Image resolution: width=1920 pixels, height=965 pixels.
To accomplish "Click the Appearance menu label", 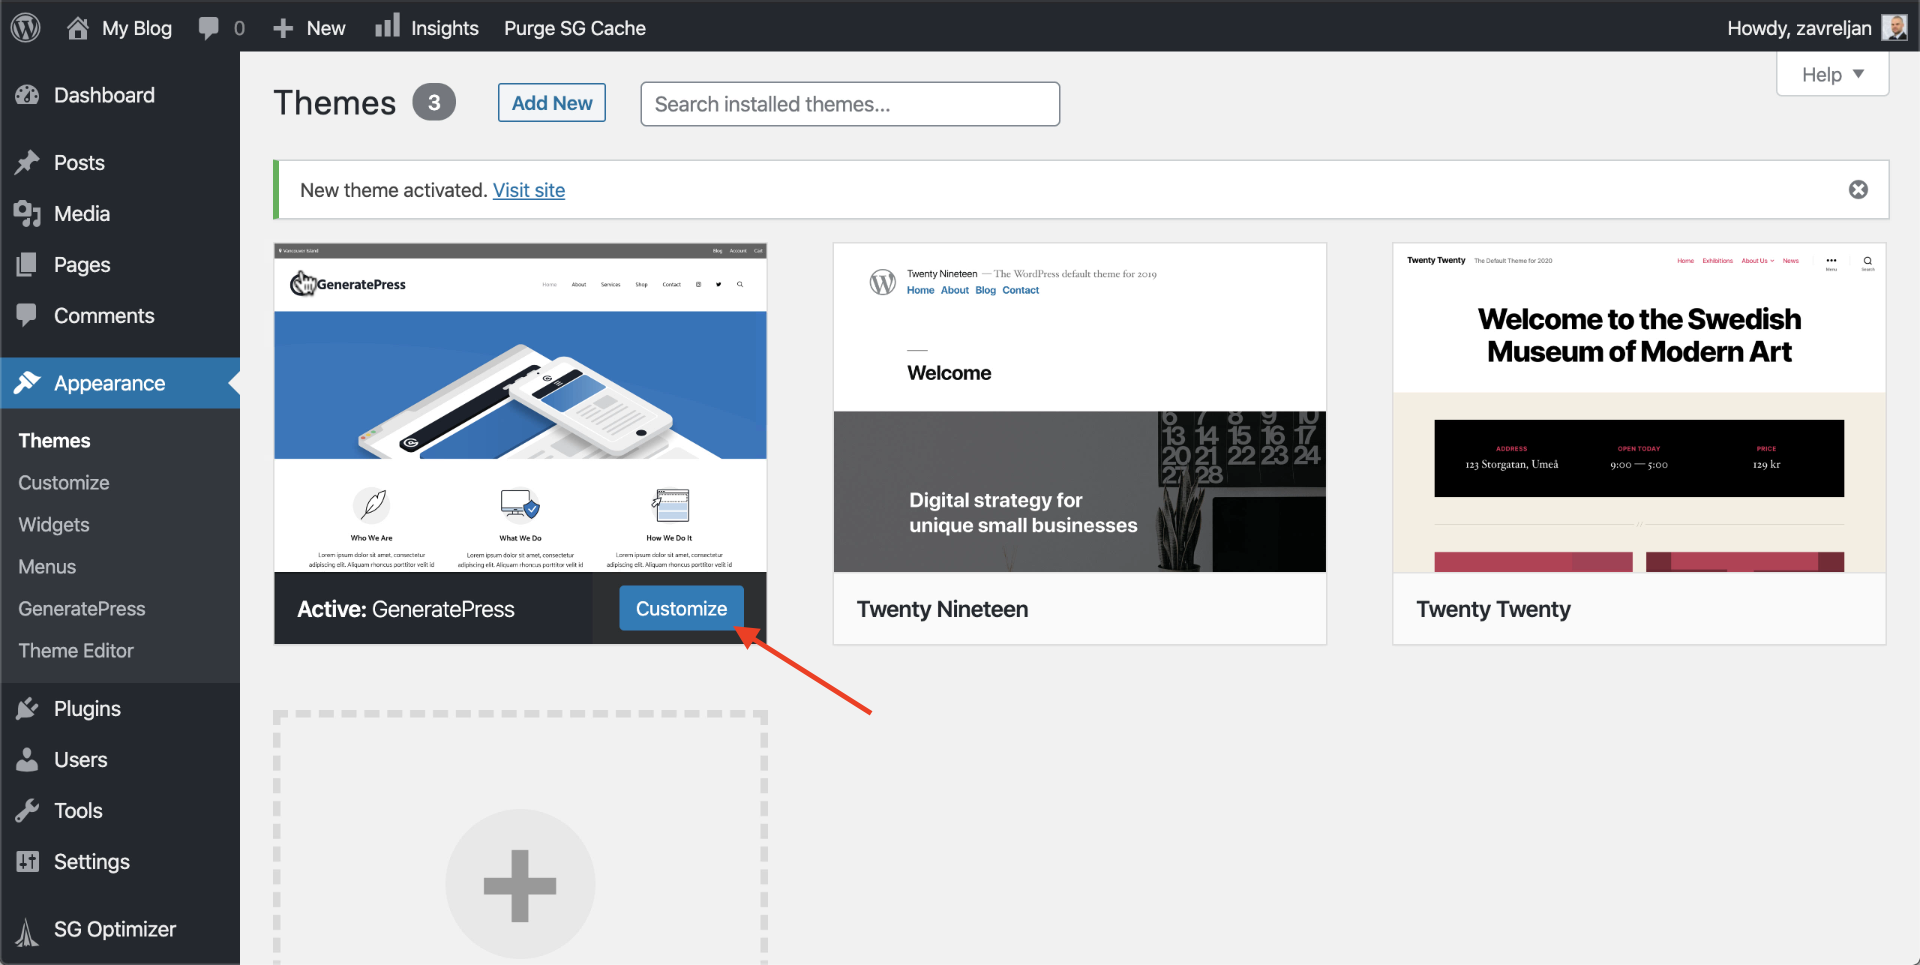I will pos(110,383).
